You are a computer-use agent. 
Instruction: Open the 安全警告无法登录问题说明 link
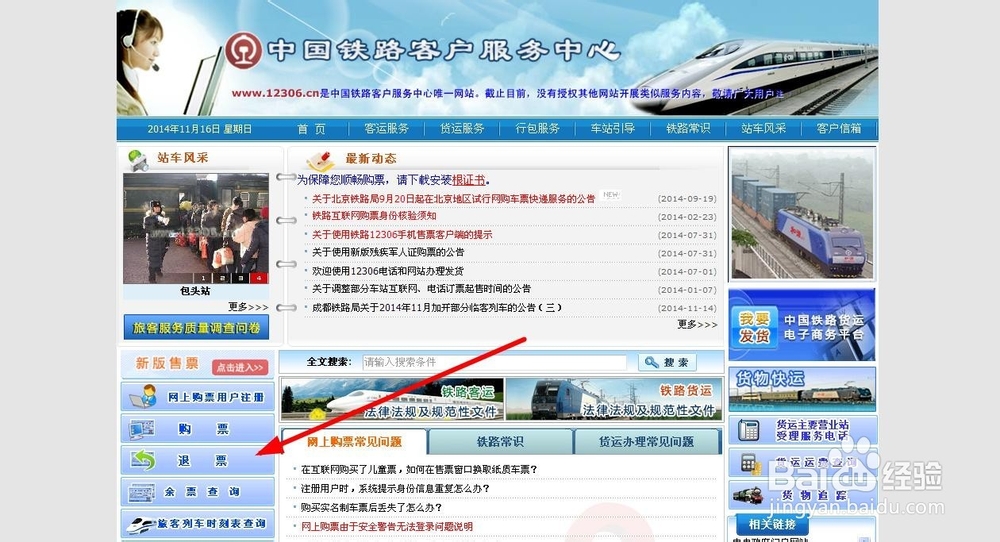click(x=387, y=527)
